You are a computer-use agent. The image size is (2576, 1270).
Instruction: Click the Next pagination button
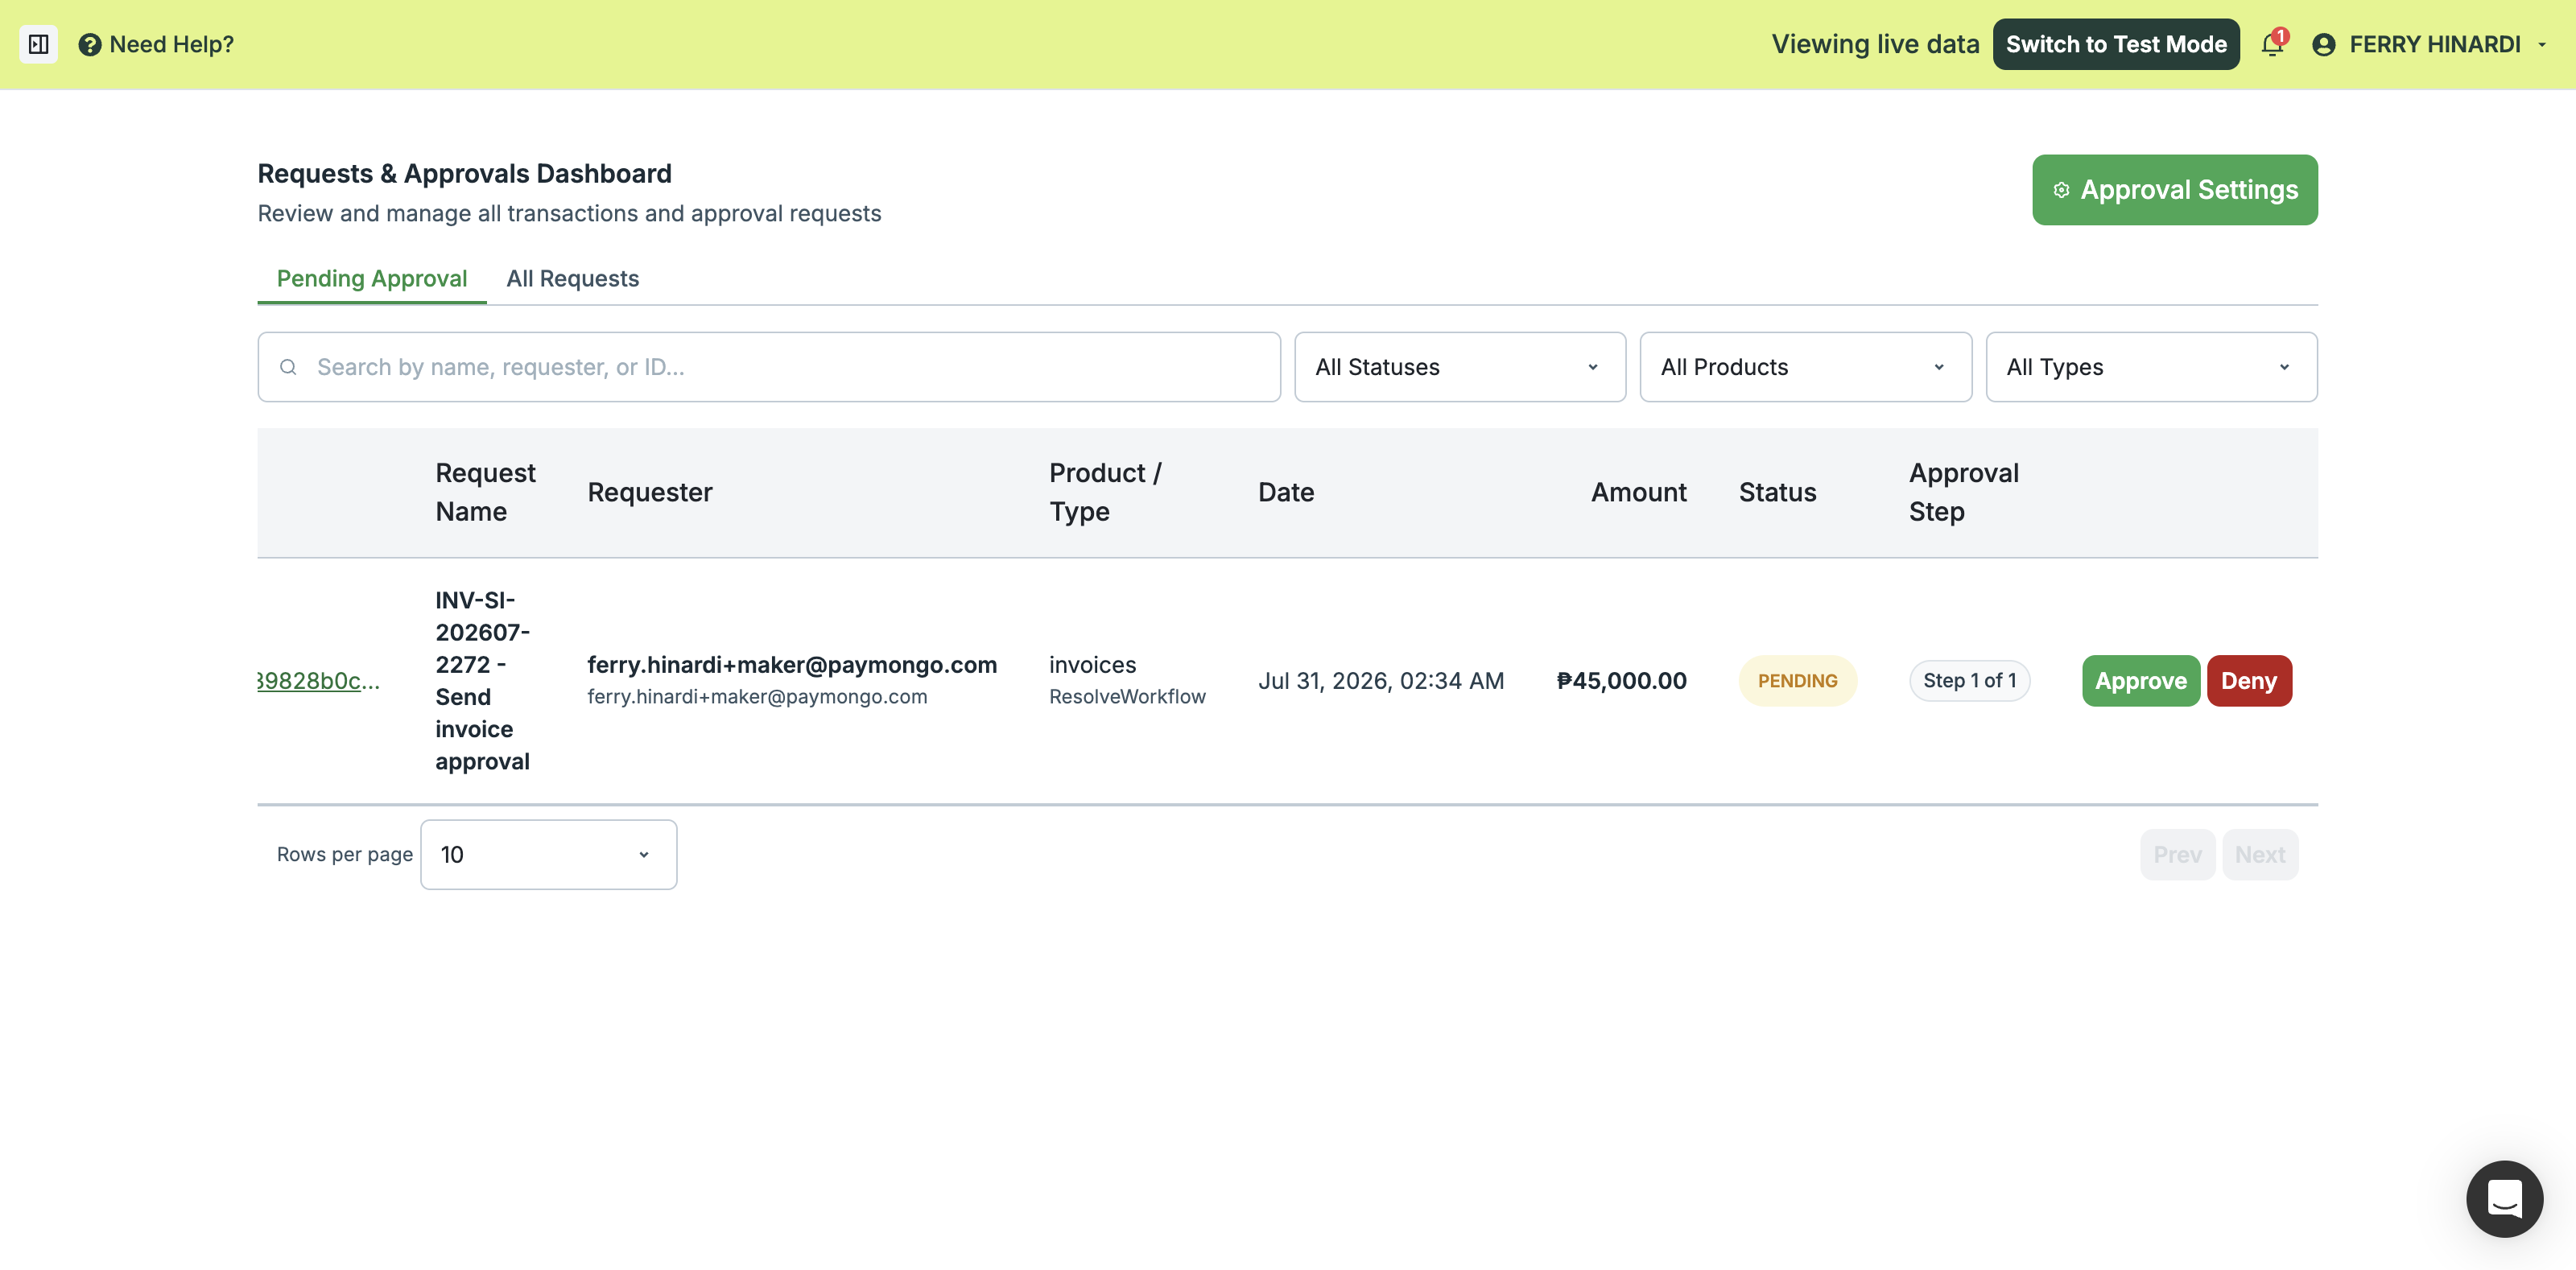point(2260,854)
